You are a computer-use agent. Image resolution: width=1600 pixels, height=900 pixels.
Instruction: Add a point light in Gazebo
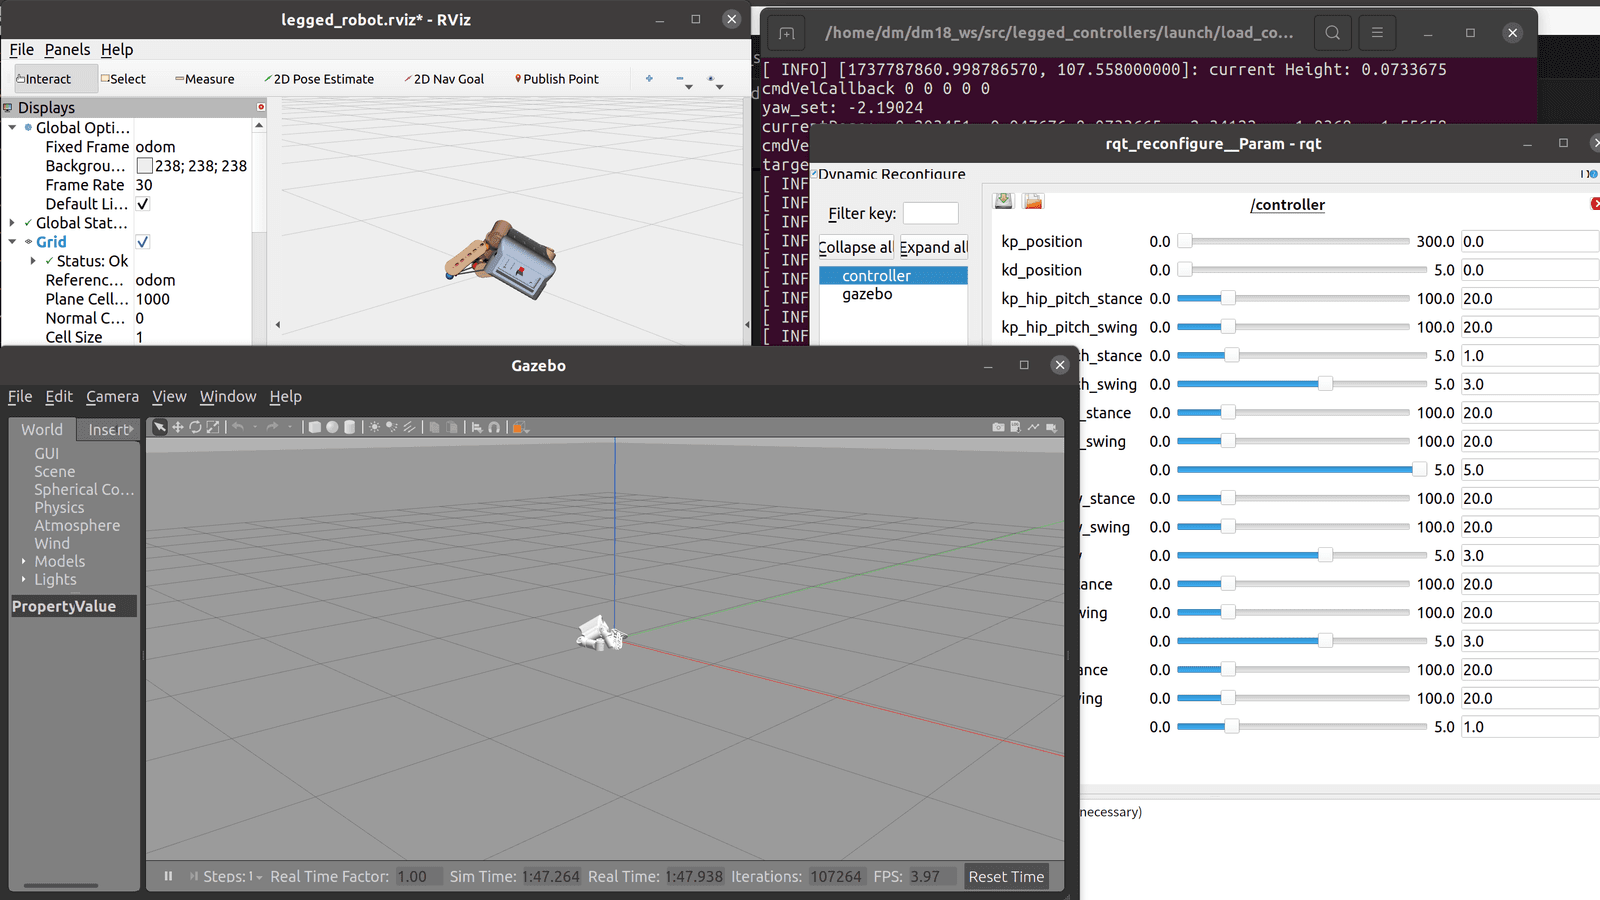coord(375,427)
